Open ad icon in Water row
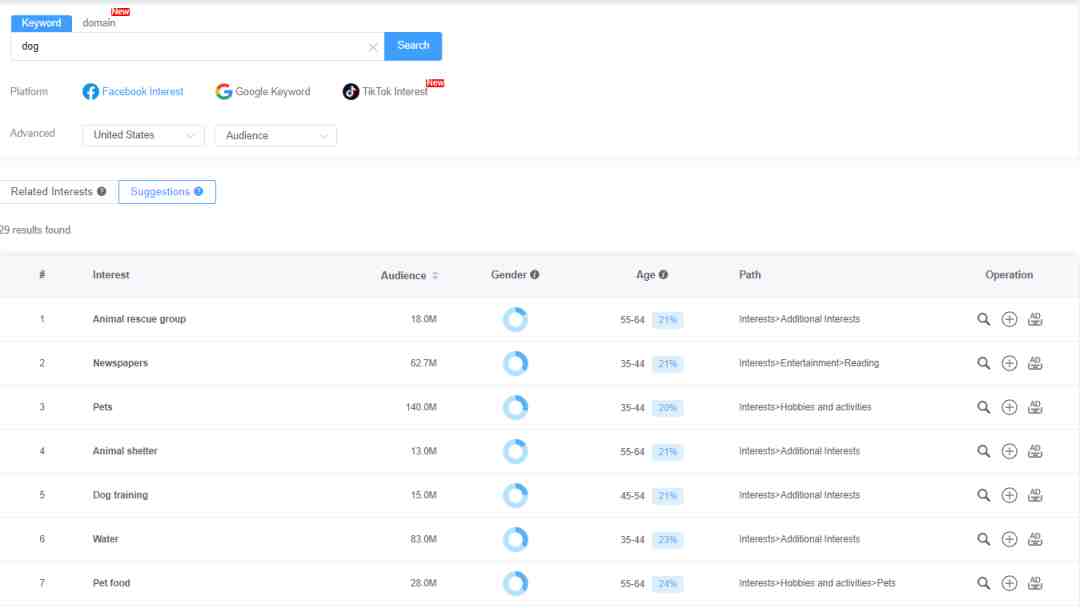The image size is (1080, 608). point(1035,540)
